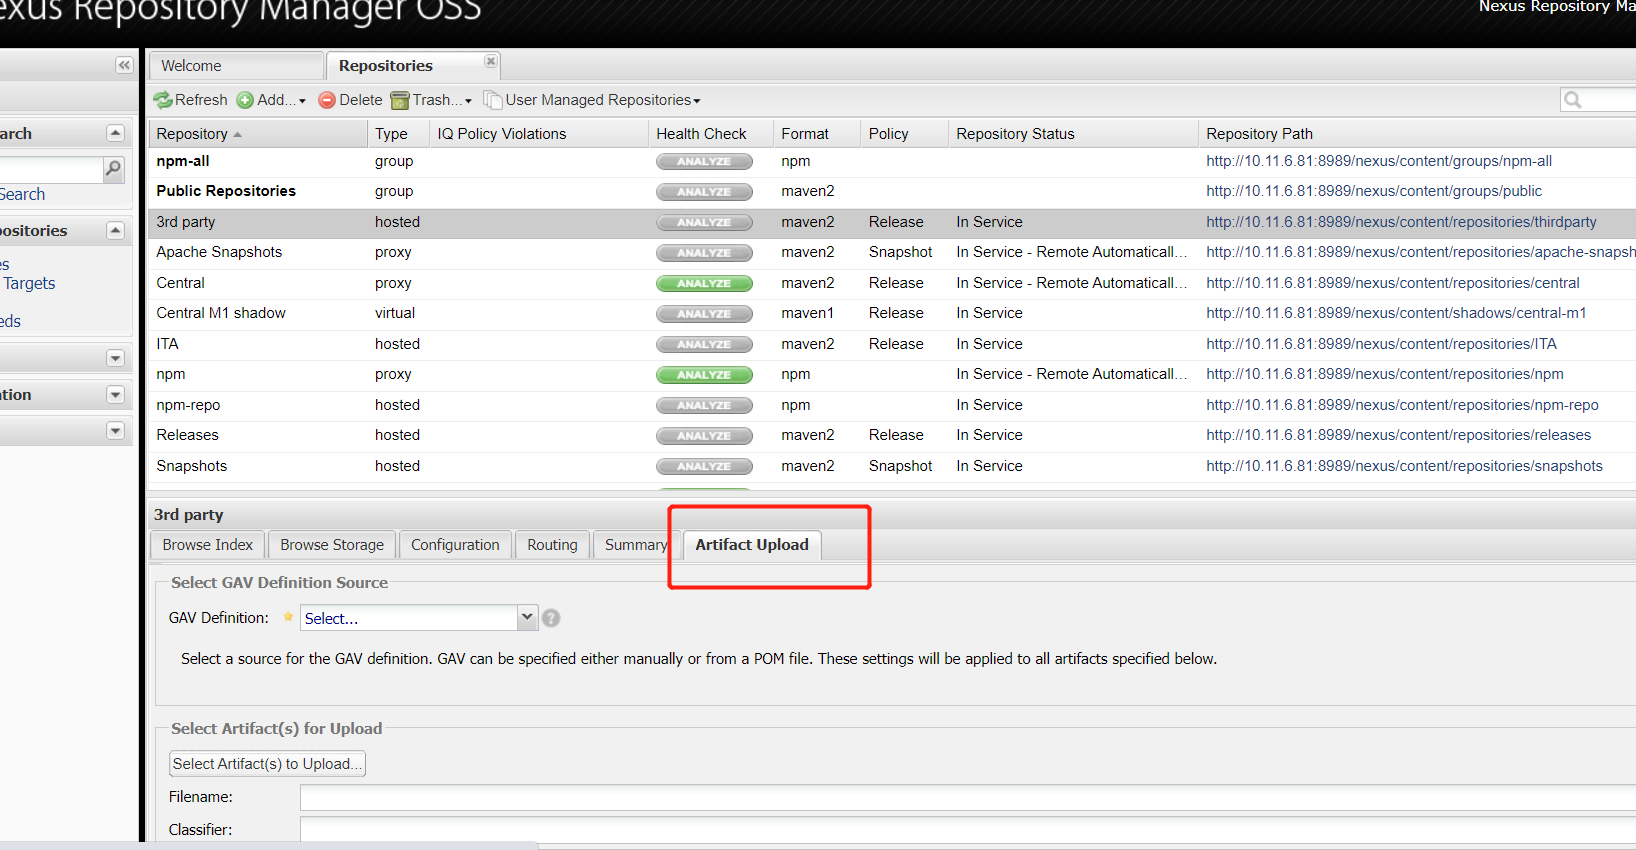The image size is (1636, 850).
Task: Click Analyze button for Releases
Action: [x=704, y=436]
